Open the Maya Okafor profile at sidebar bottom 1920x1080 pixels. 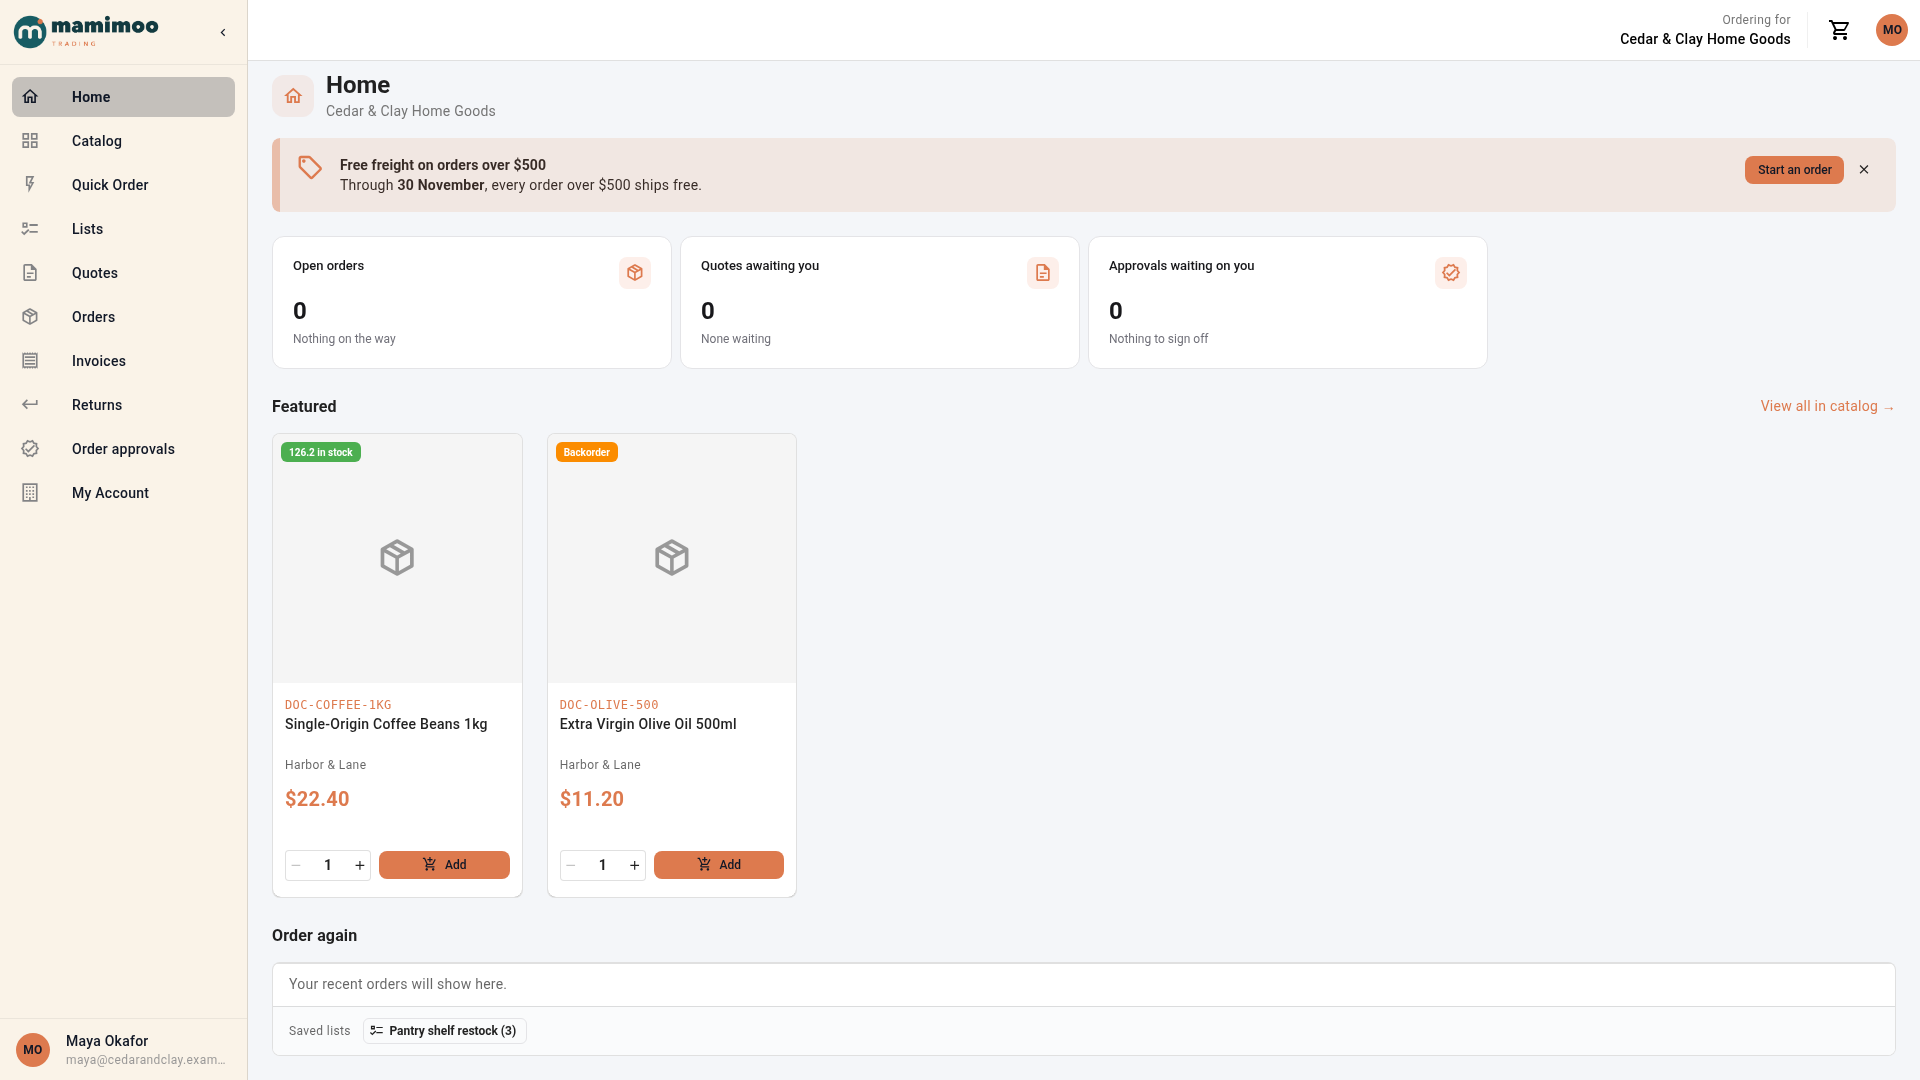point(123,1050)
